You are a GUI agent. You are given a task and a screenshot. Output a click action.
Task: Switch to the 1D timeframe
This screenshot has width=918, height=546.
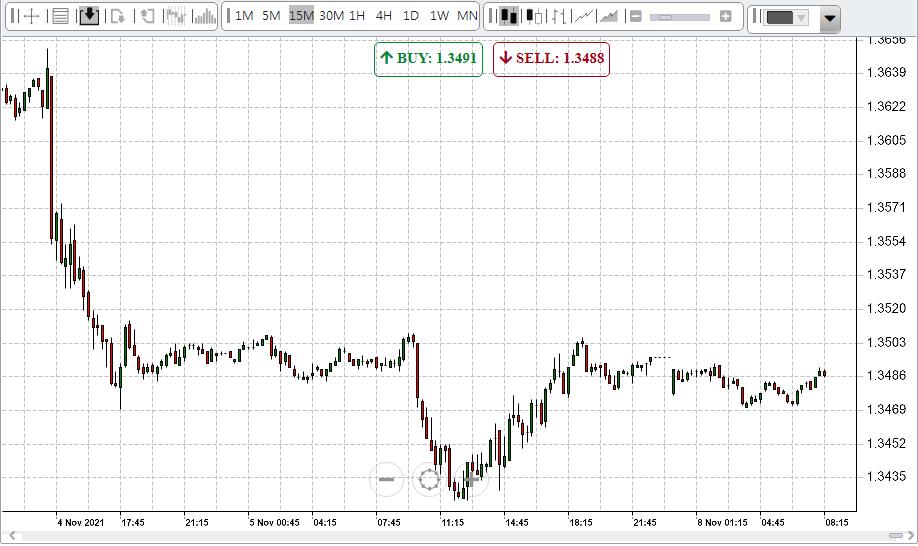click(x=411, y=16)
